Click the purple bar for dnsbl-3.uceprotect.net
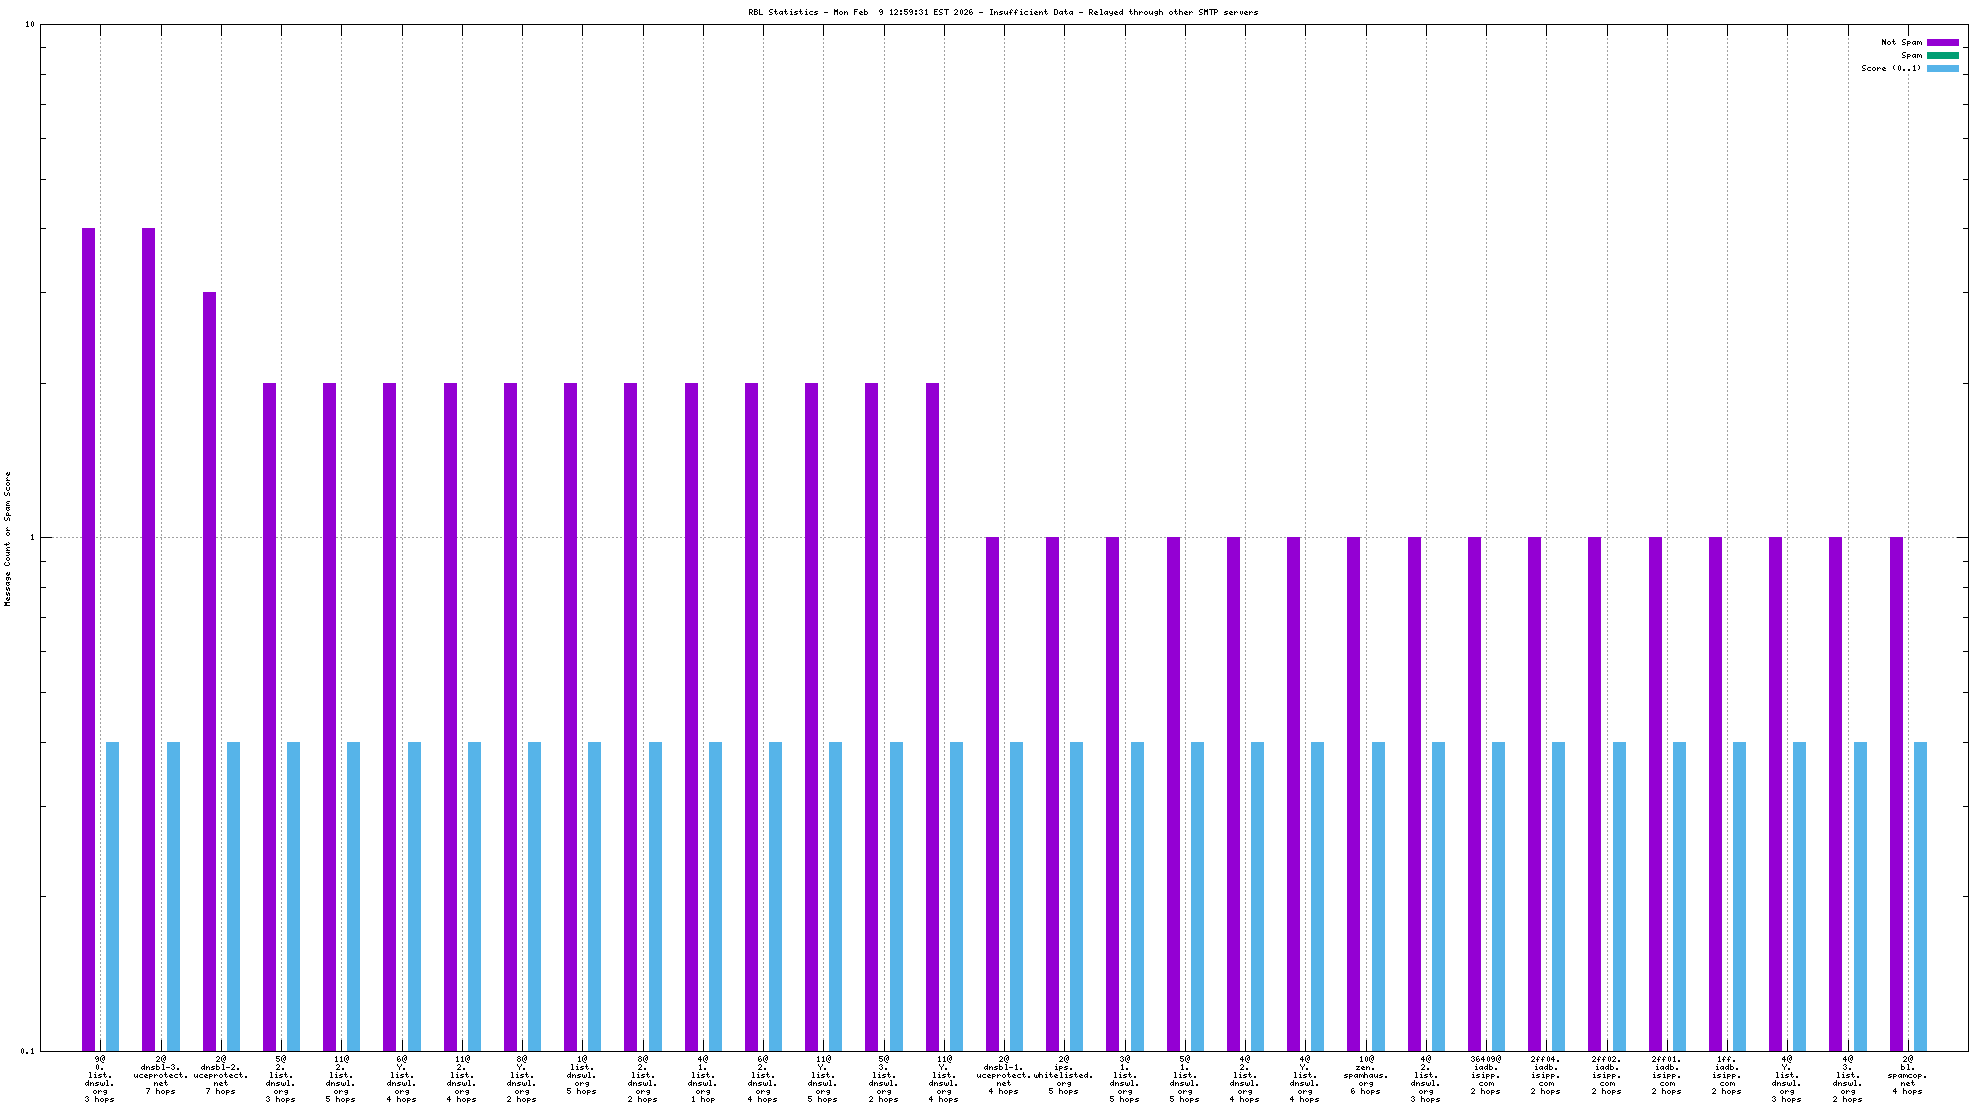 (148, 640)
